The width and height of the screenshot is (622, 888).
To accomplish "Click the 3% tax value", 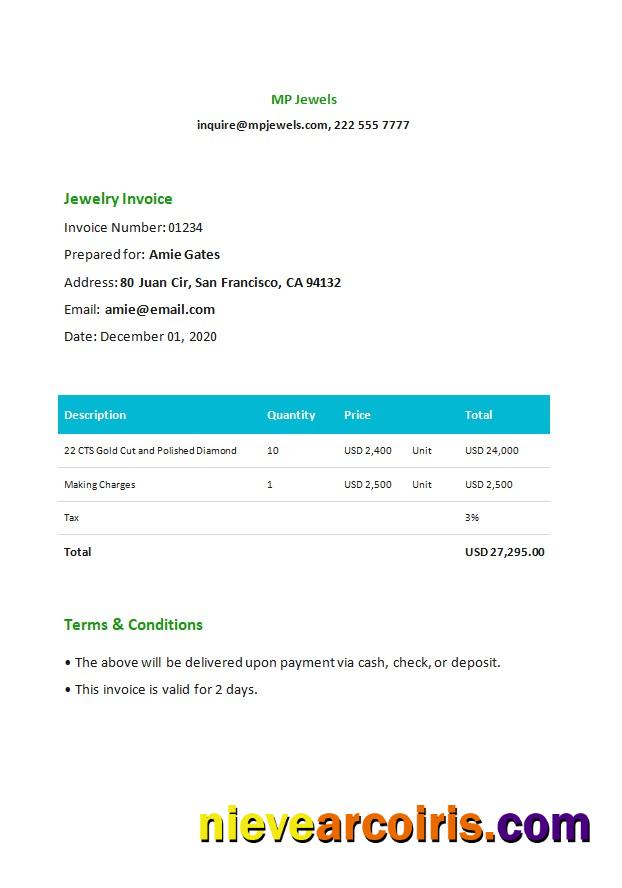I will pyautogui.click(x=472, y=518).
